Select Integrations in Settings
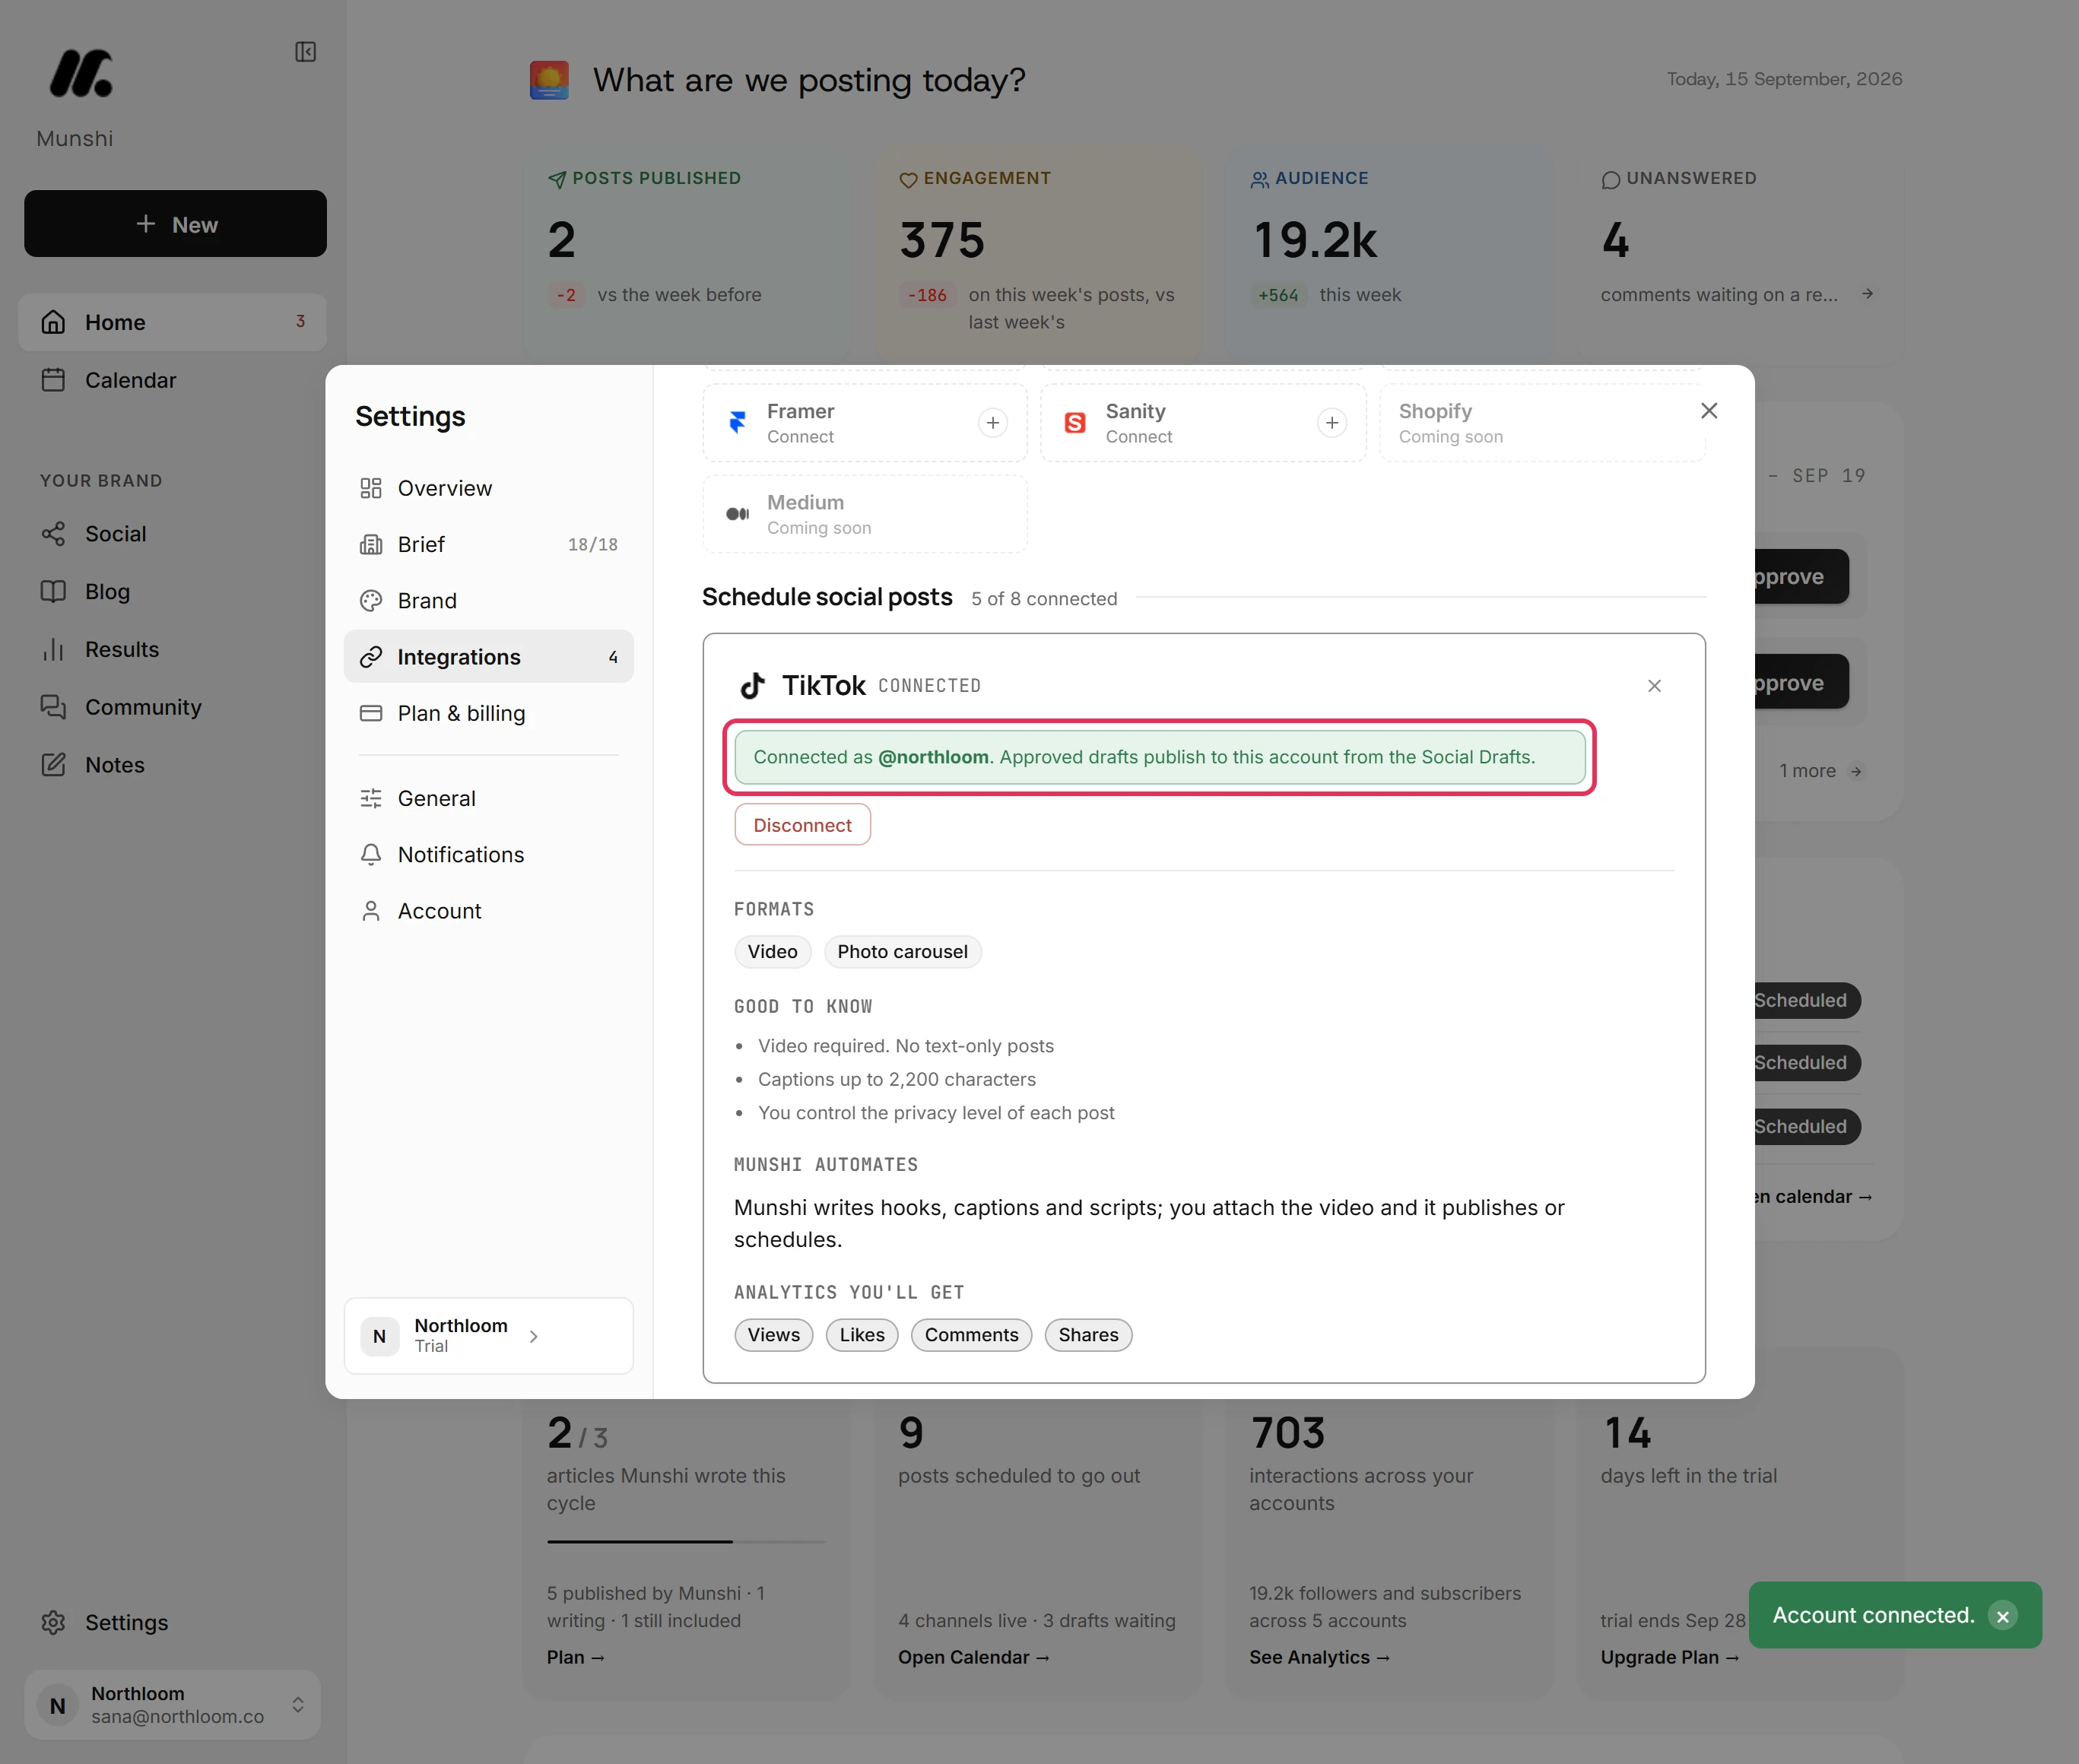 [x=488, y=657]
